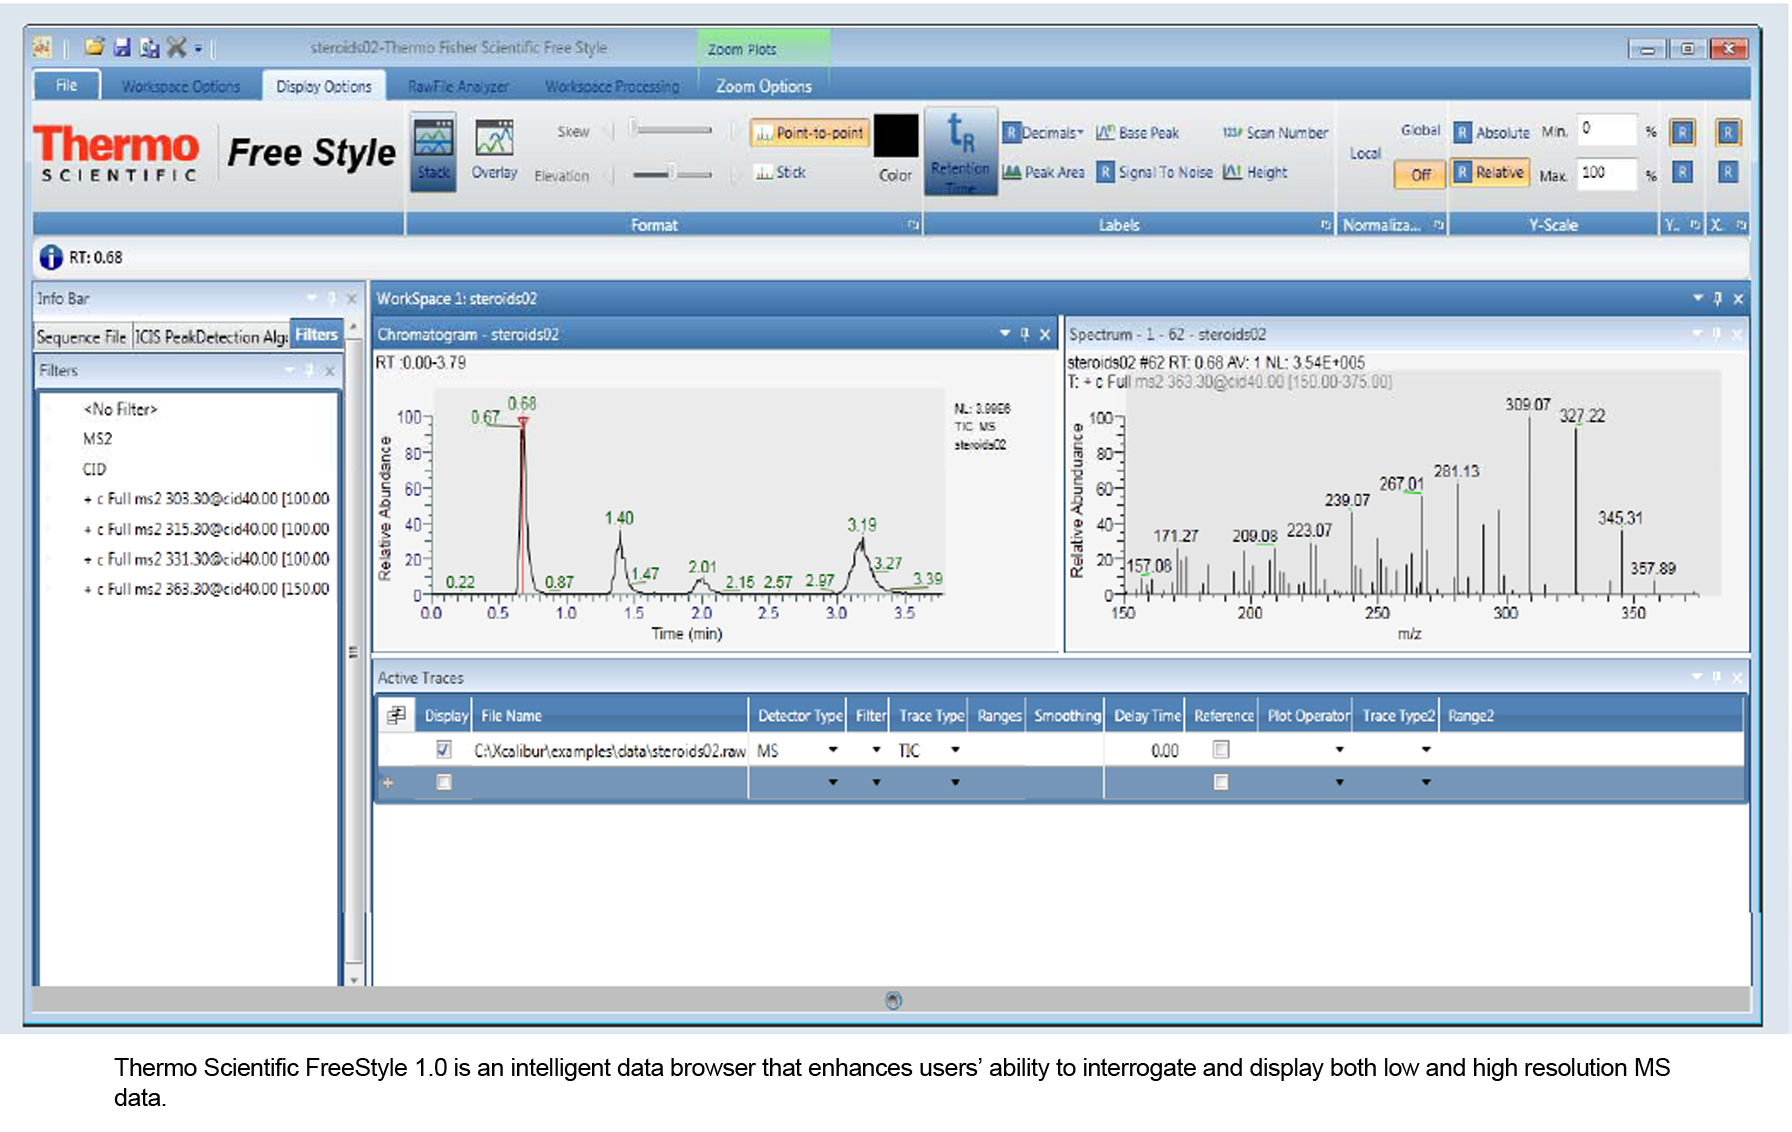Toggle the Base Peak label
1792x1132 pixels.
(x=1137, y=133)
